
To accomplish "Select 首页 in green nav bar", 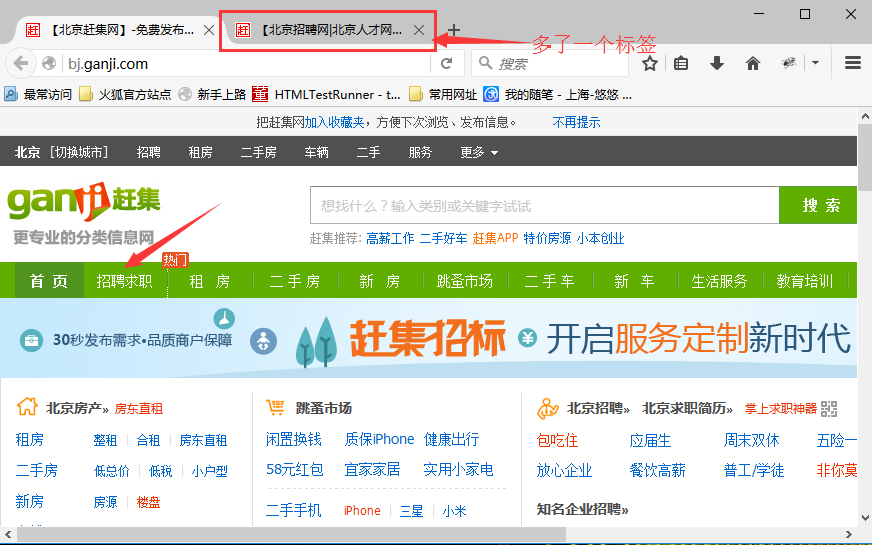I will click(49, 280).
